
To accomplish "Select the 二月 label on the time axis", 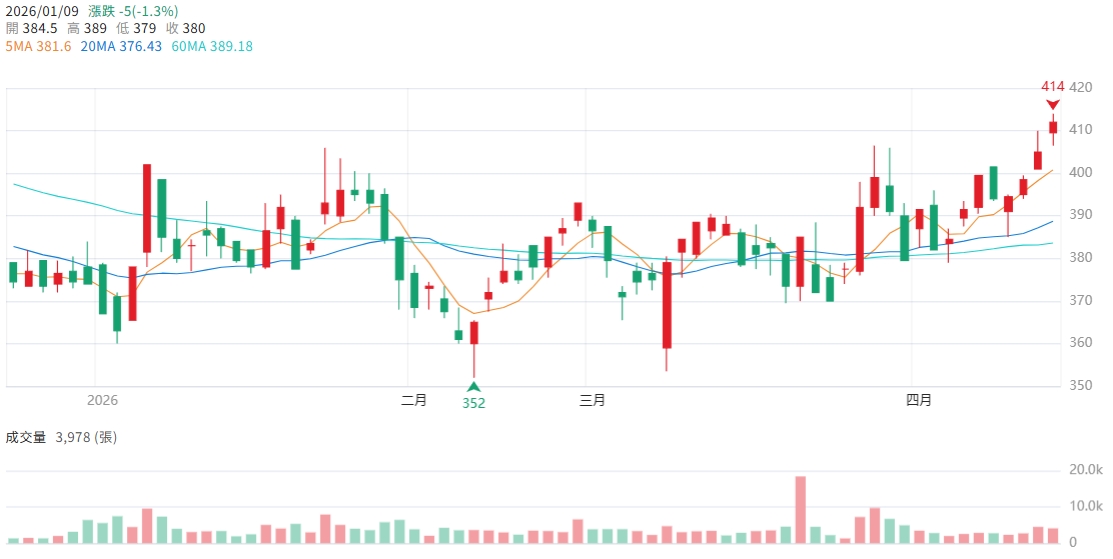I will pos(413,400).
